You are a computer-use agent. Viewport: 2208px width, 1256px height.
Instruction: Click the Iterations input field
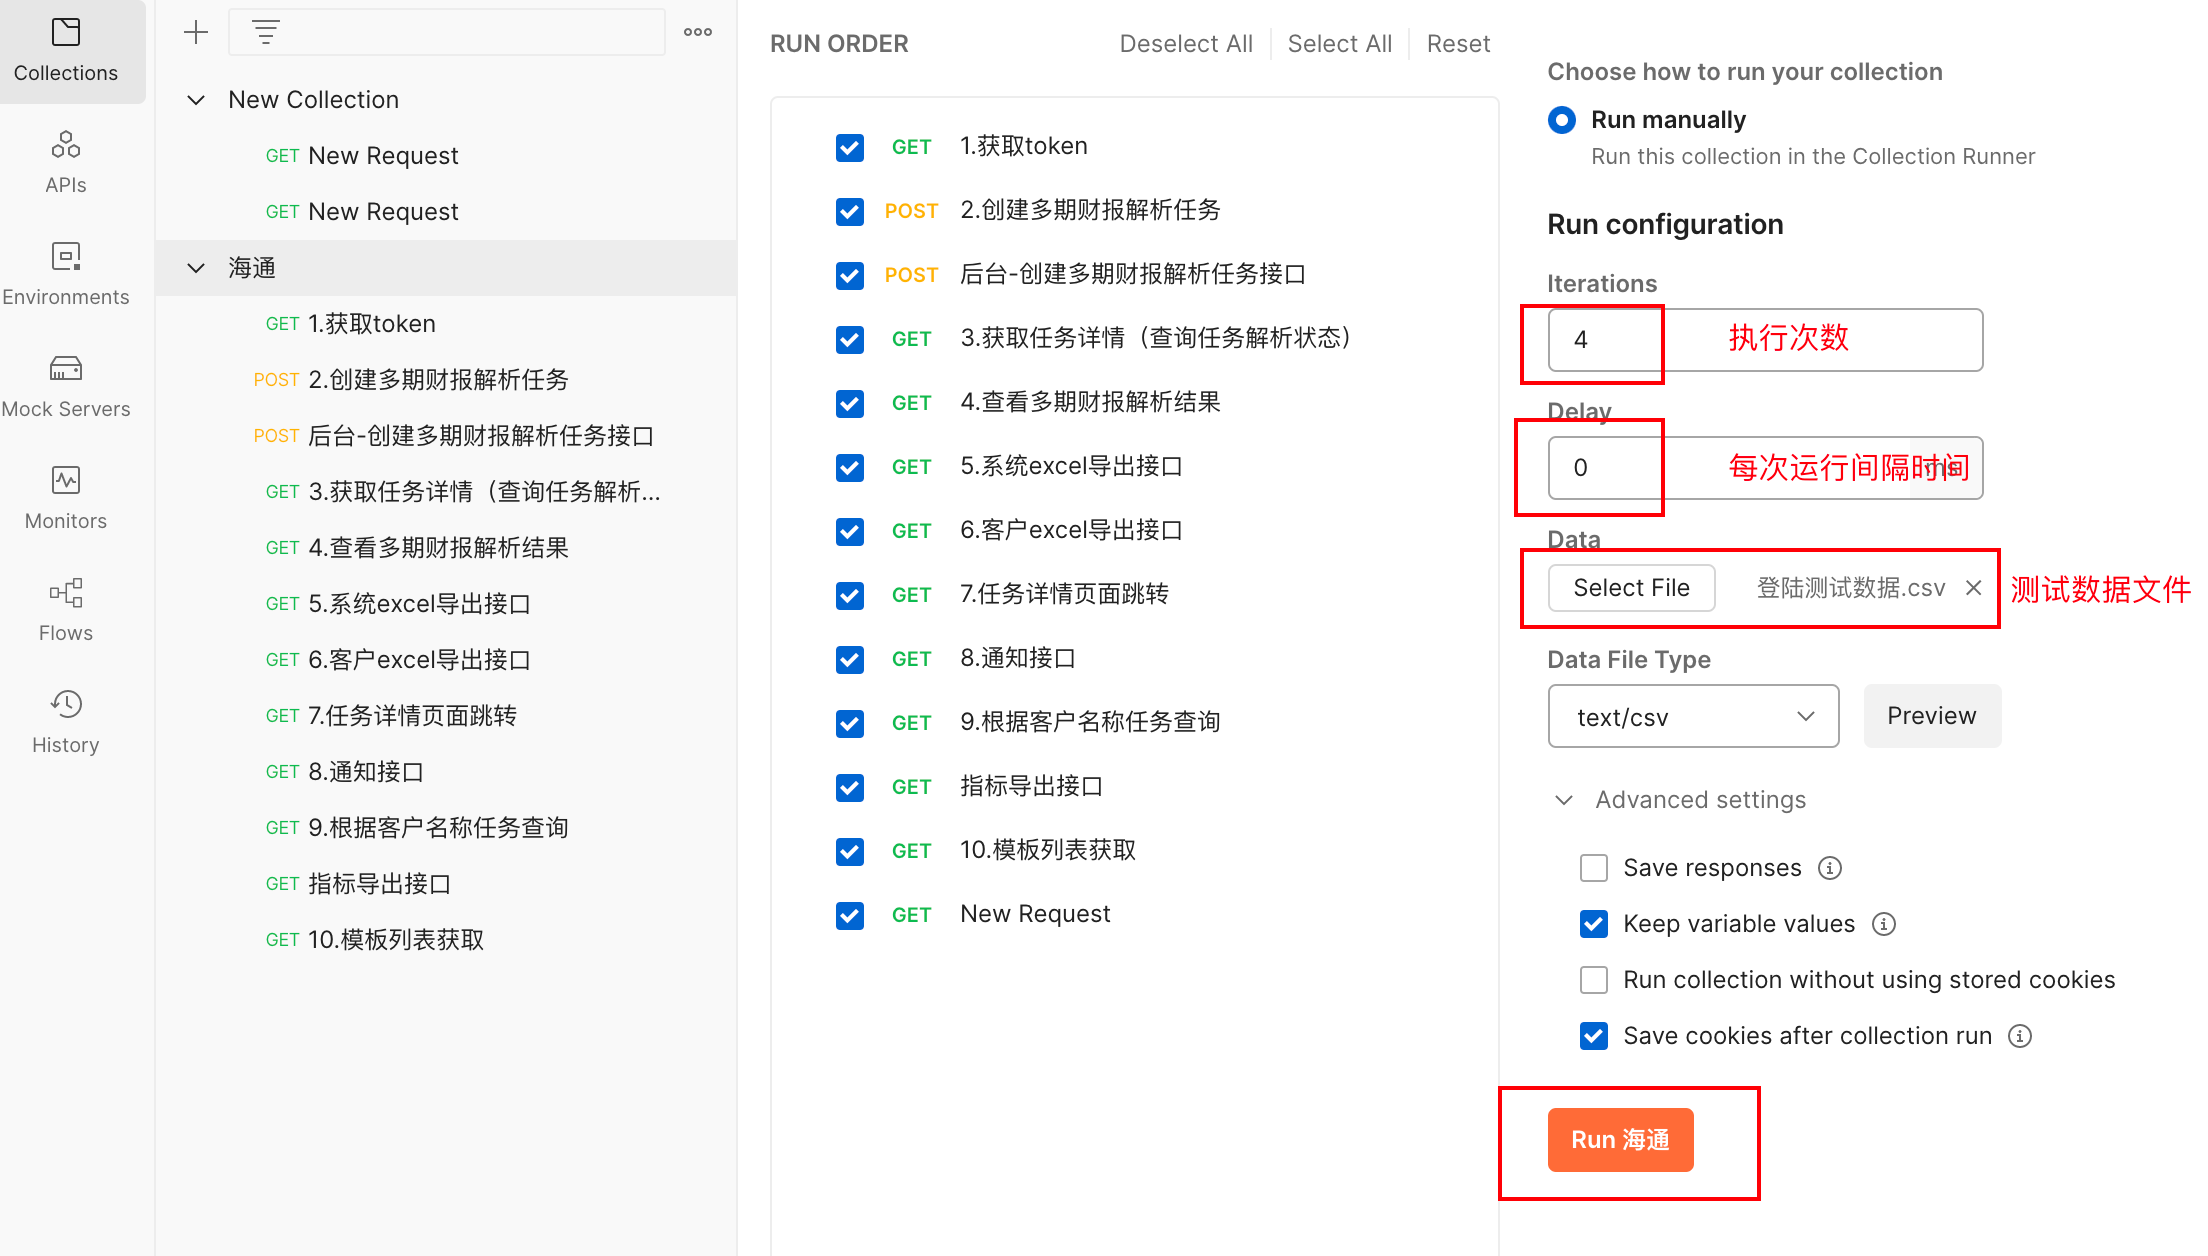[x=1600, y=340]
